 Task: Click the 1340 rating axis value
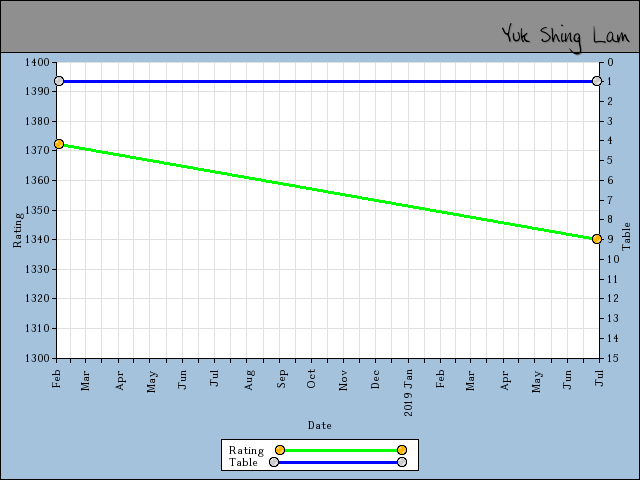pos(37,239)
